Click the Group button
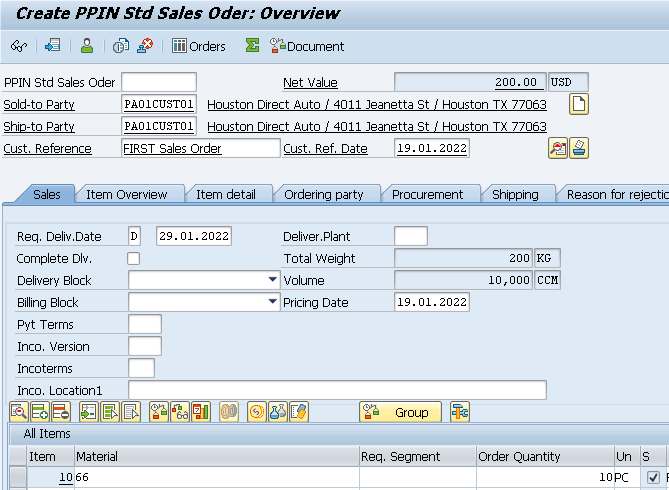The width and height of the screenshot is (669, 490). [400, 412]
